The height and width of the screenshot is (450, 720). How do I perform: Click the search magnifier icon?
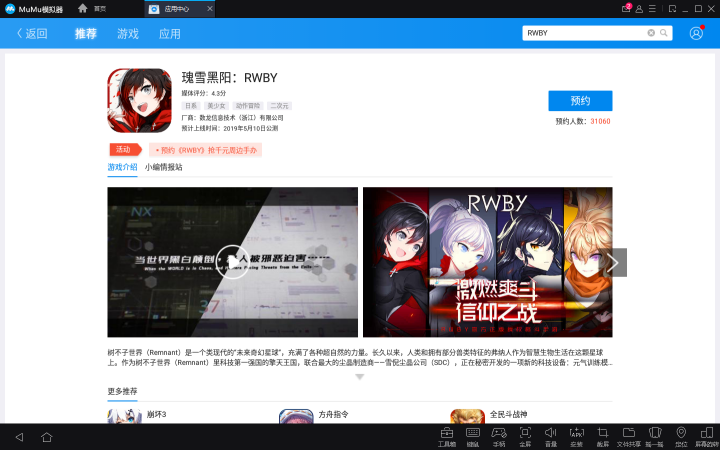click(x=664, y=33)
